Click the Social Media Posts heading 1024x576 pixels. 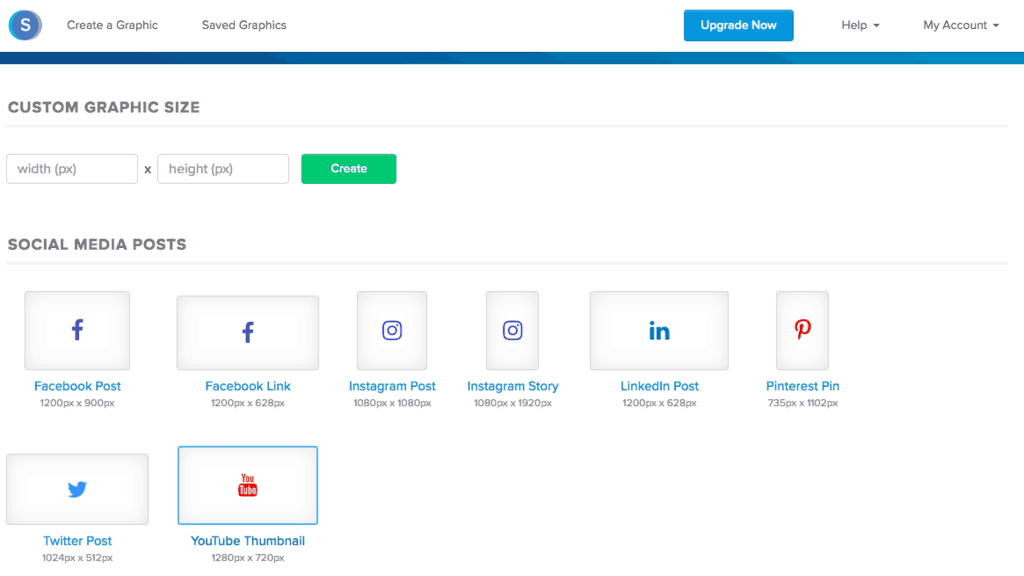click(97, 244)
